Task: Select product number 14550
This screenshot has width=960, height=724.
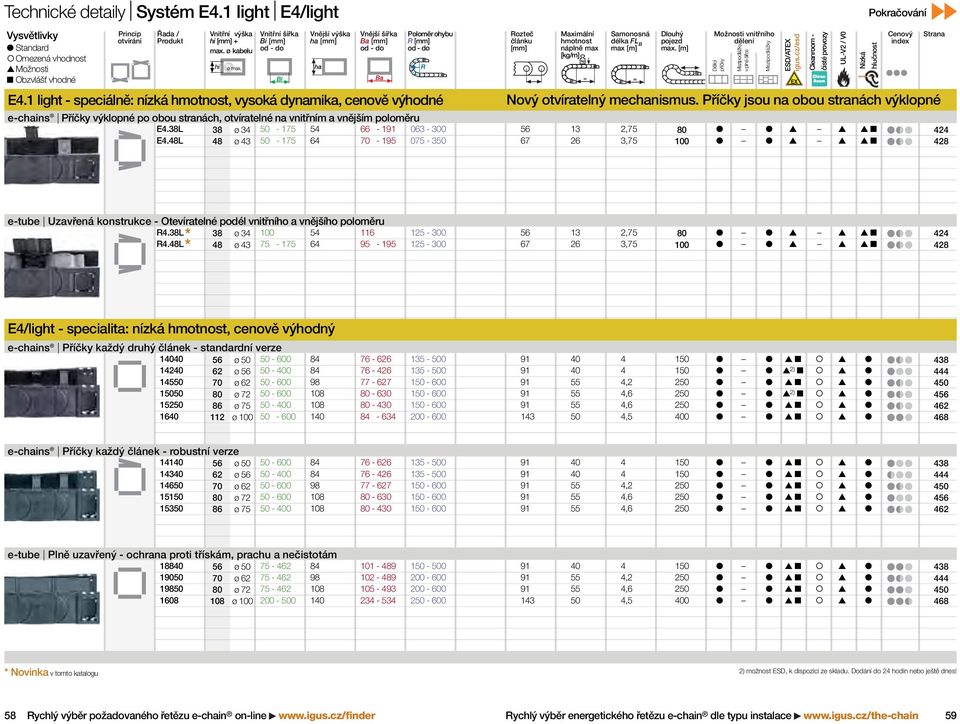Action: pyautogui.click(x=171, y=383)
